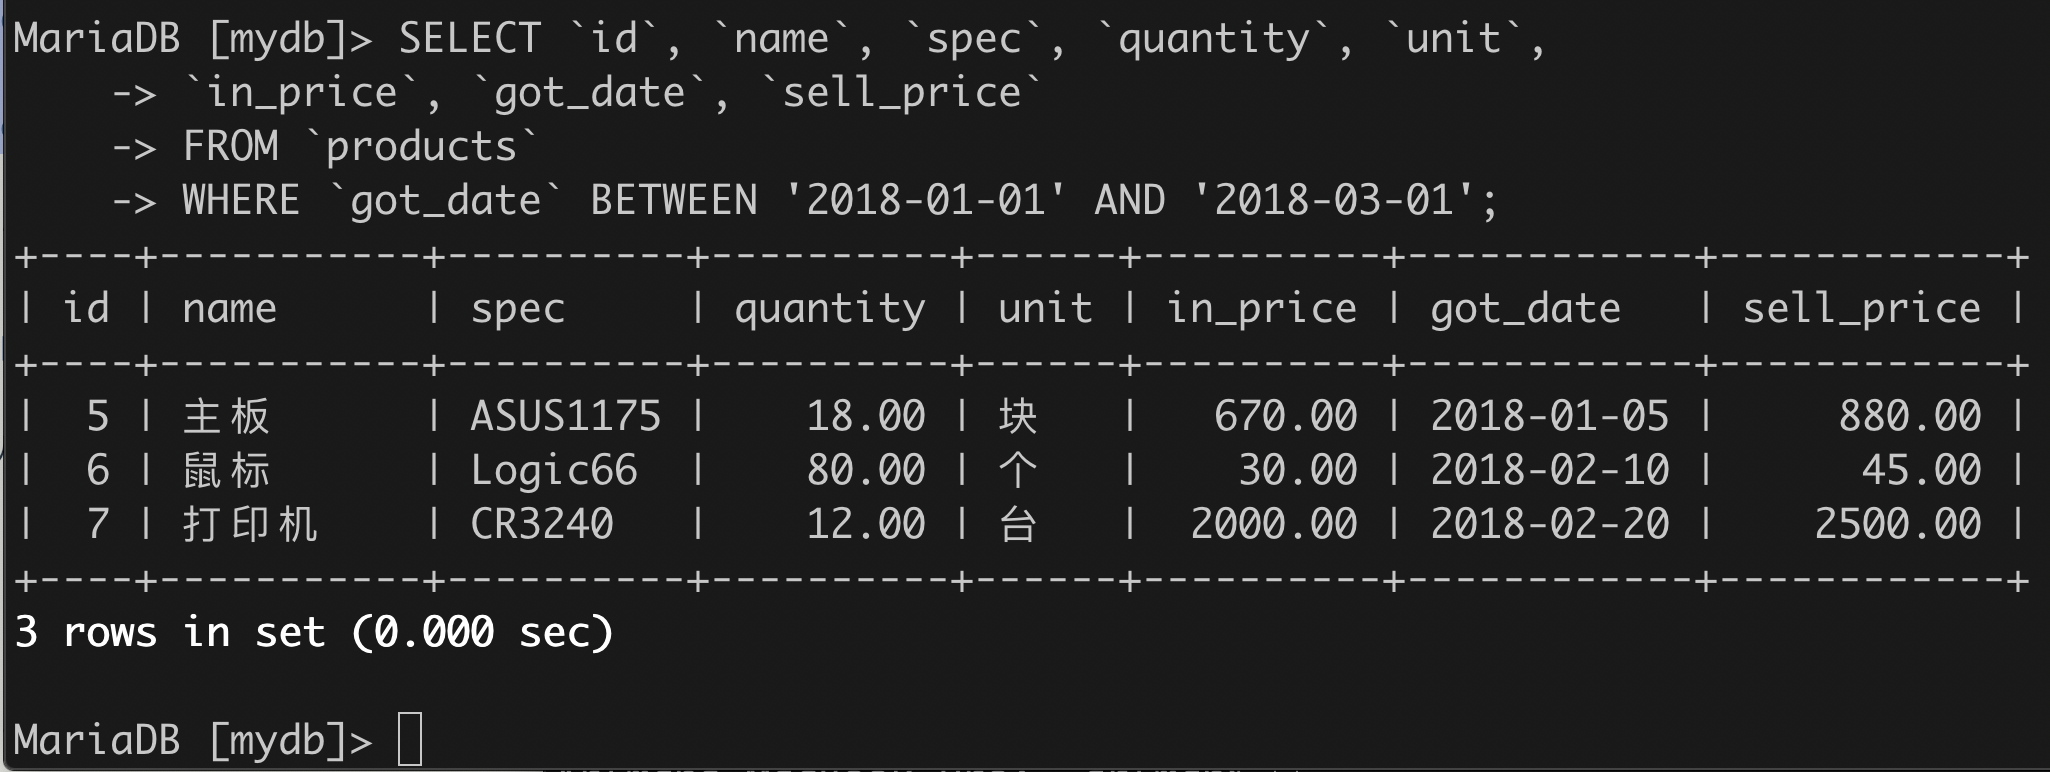This screenshot has height=772, width=2050.
Task: Click the SELECT keyword in the query
Action: point(469,38)
